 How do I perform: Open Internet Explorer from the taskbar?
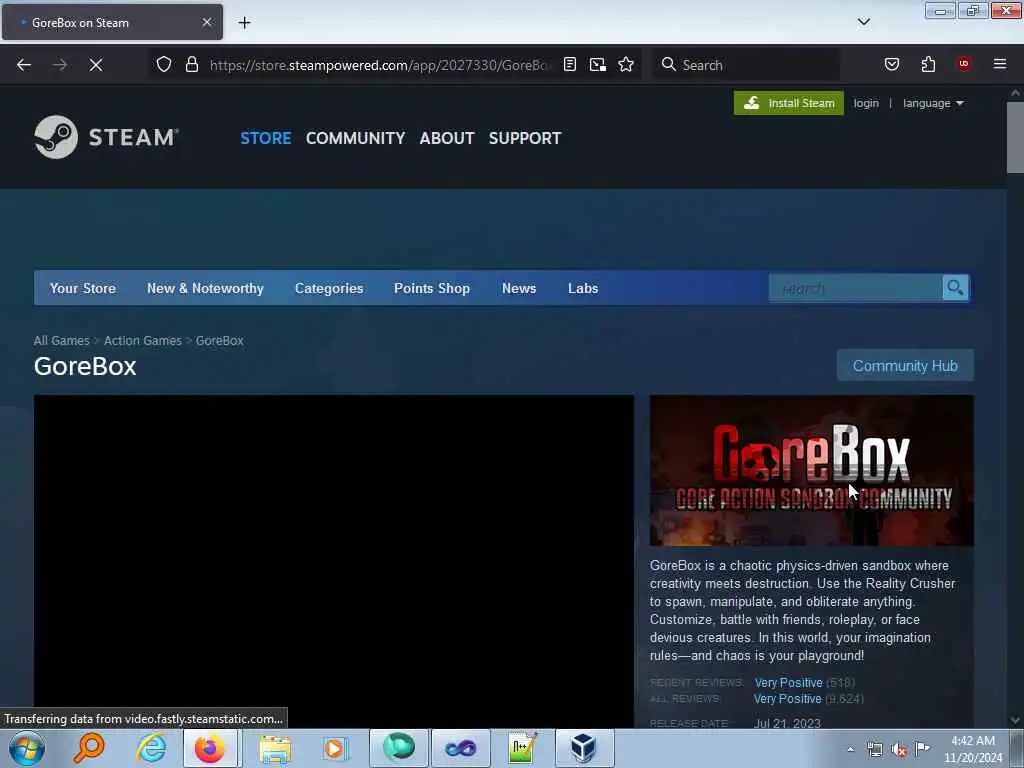pyautogui.click(x=151, y=748)
